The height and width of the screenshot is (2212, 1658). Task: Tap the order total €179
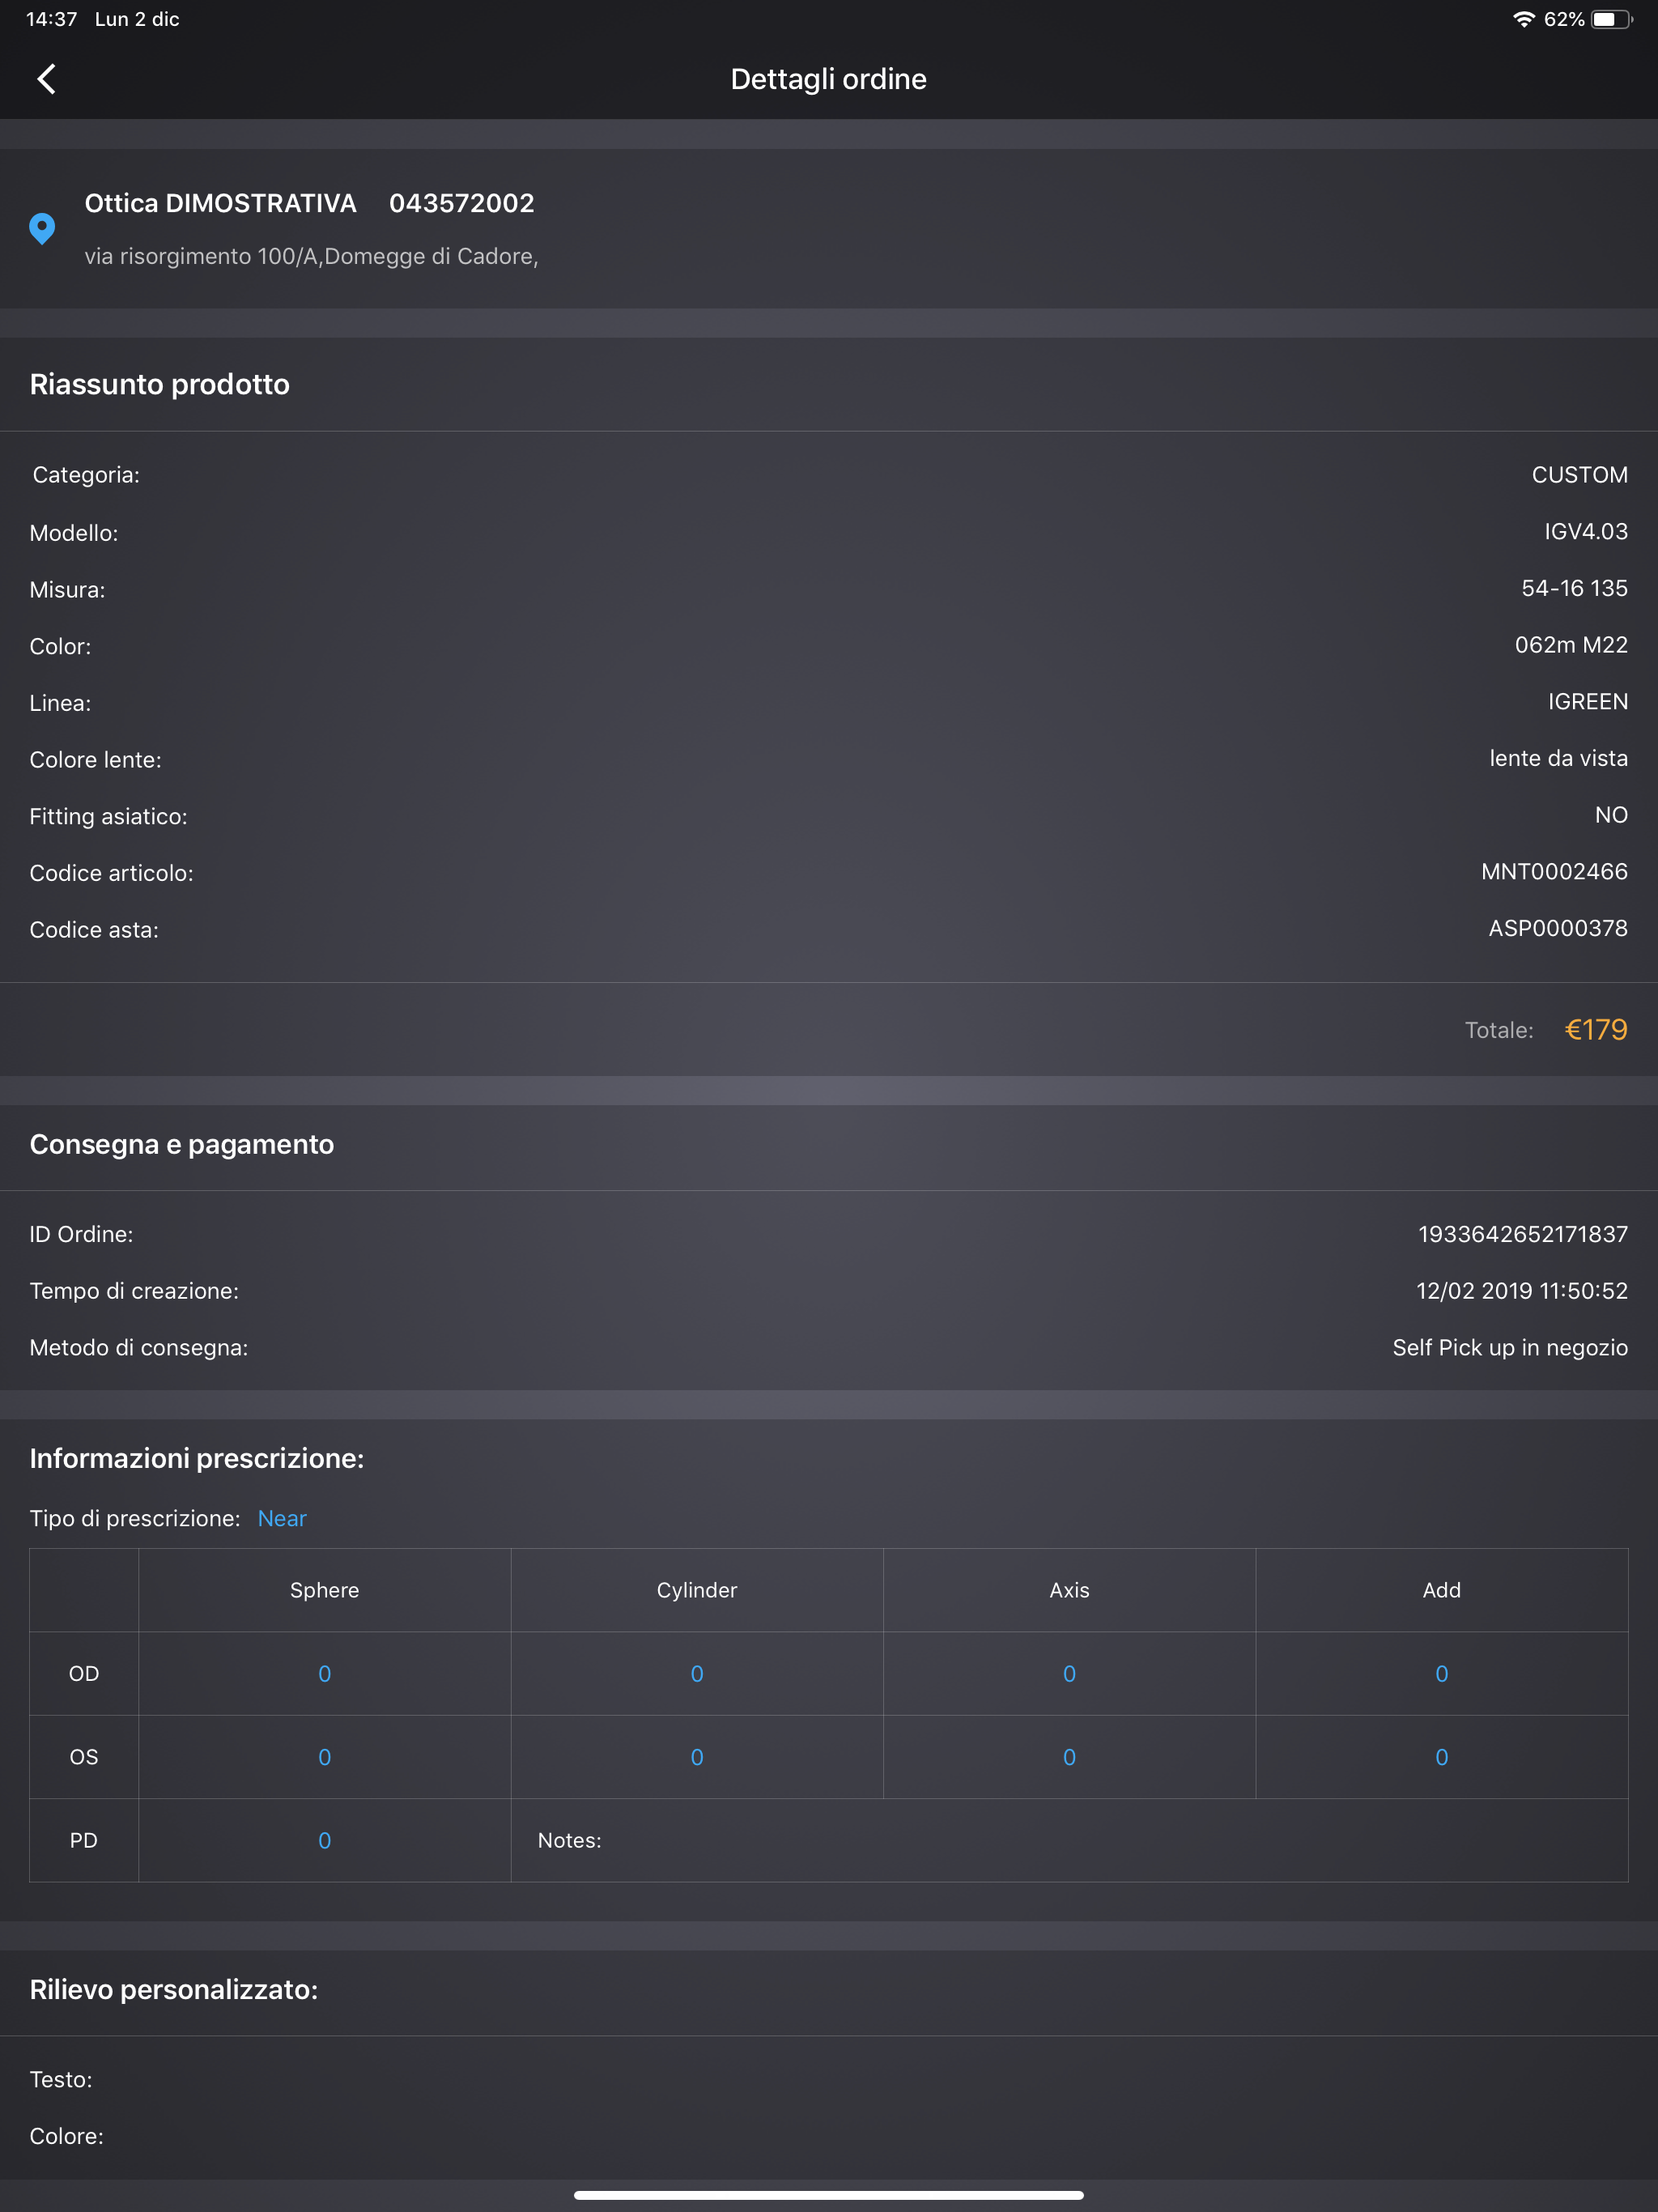click(1595, 1029)
